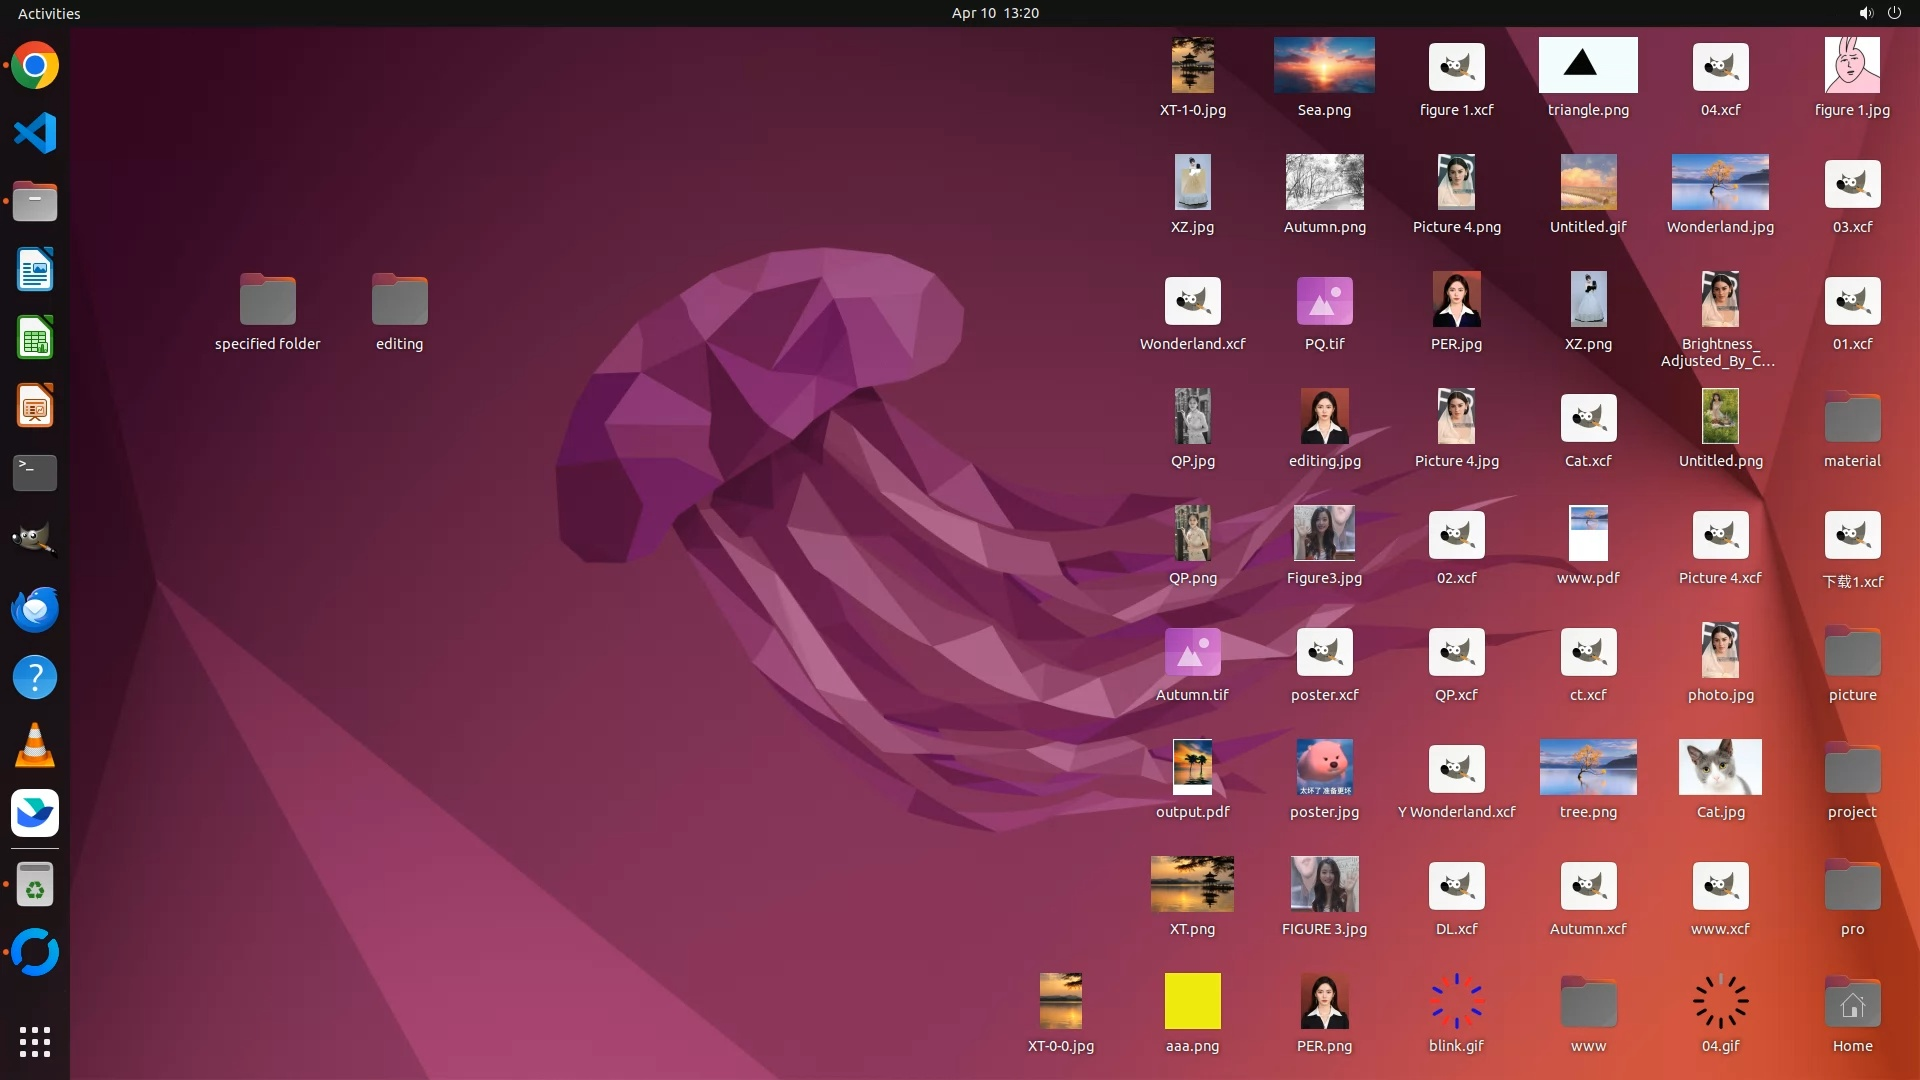This screenshot has height=1080, width=1920.
Task: Show Applications grid button
Action: tap(35, 1042)
